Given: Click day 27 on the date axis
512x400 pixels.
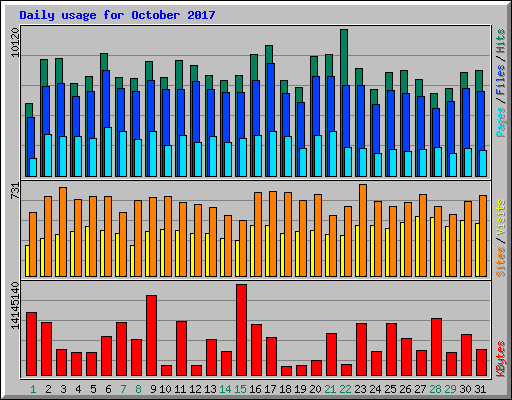Looking at the screenshot, I should click(420, 389).
